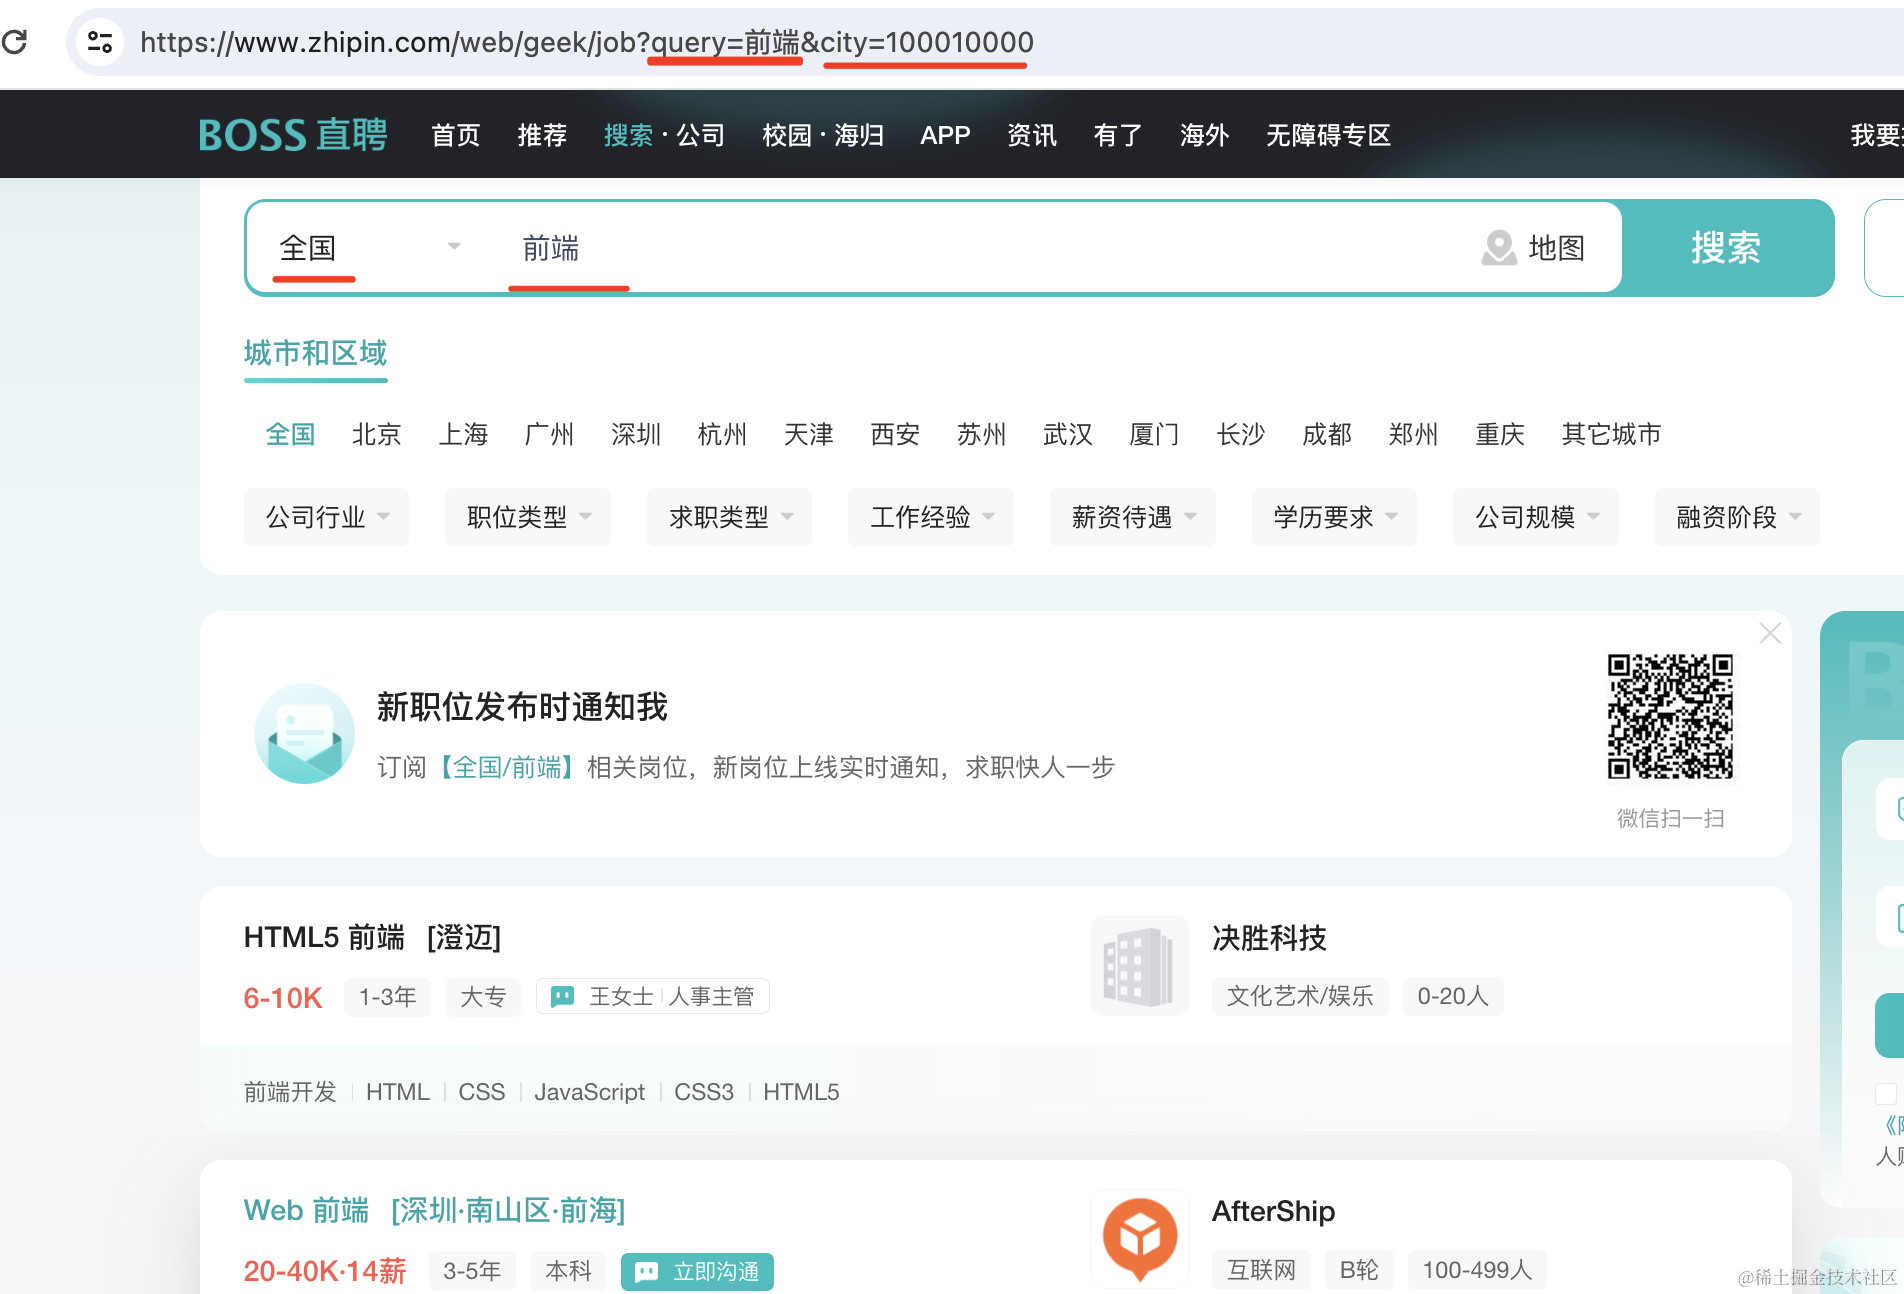Viewport: 1904px width, 1294px height.
Task: Expand the 工作经验 filter dropdown
Action: point(930,517)
